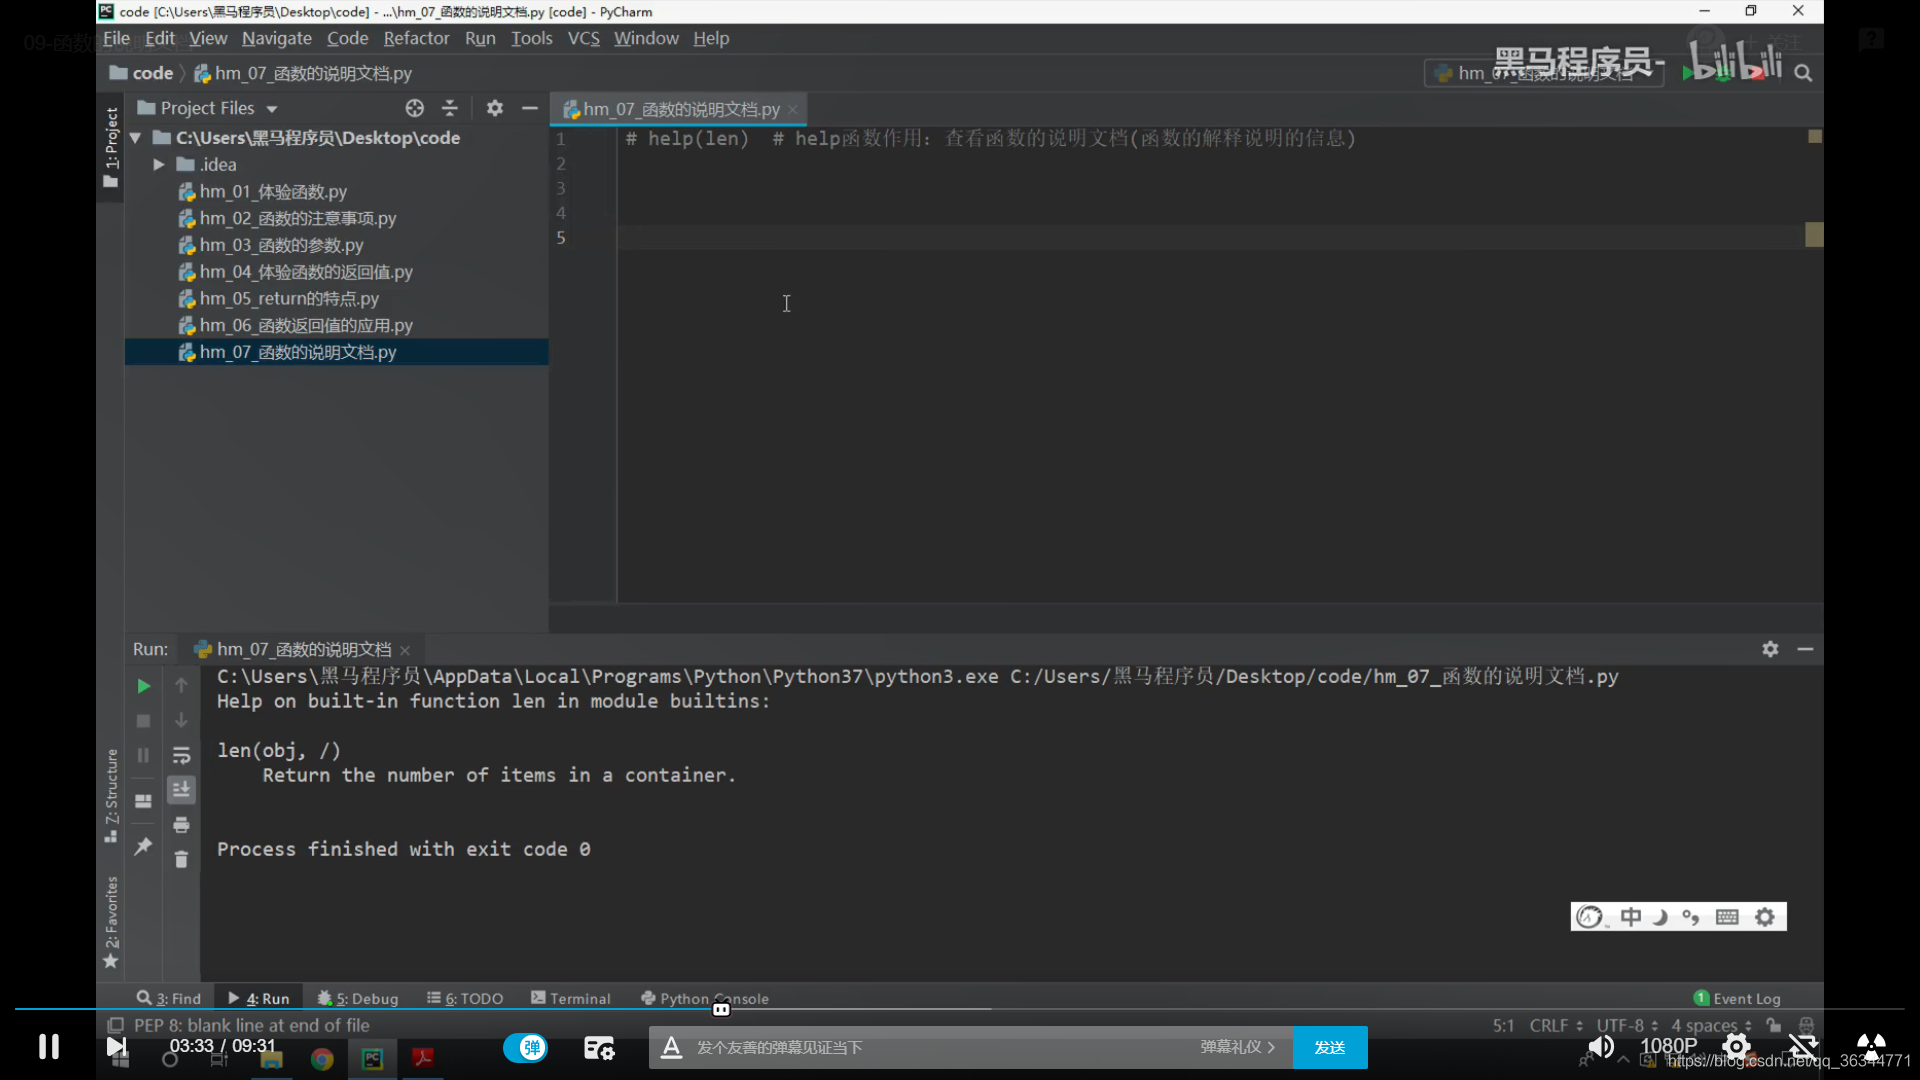Open Project panel settings gear
1920x1080 pixels.
[495, 108]
